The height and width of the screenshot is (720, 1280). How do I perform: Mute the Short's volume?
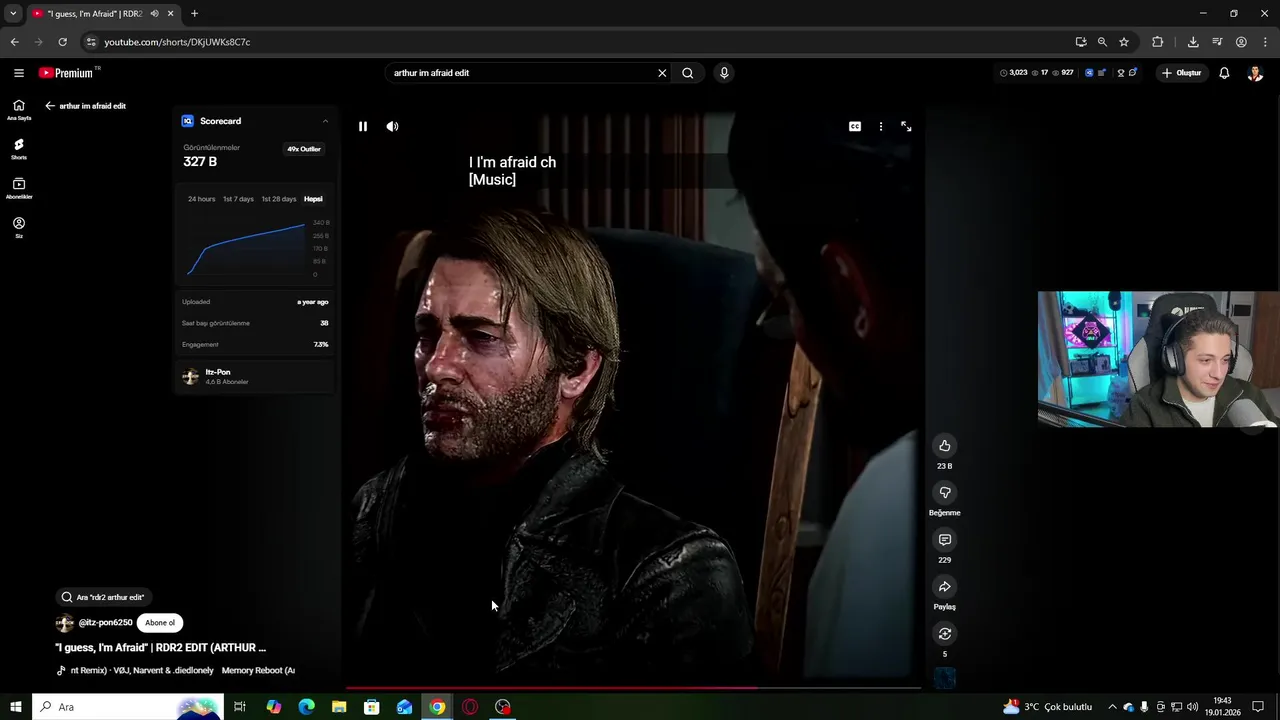click(392, 127)
